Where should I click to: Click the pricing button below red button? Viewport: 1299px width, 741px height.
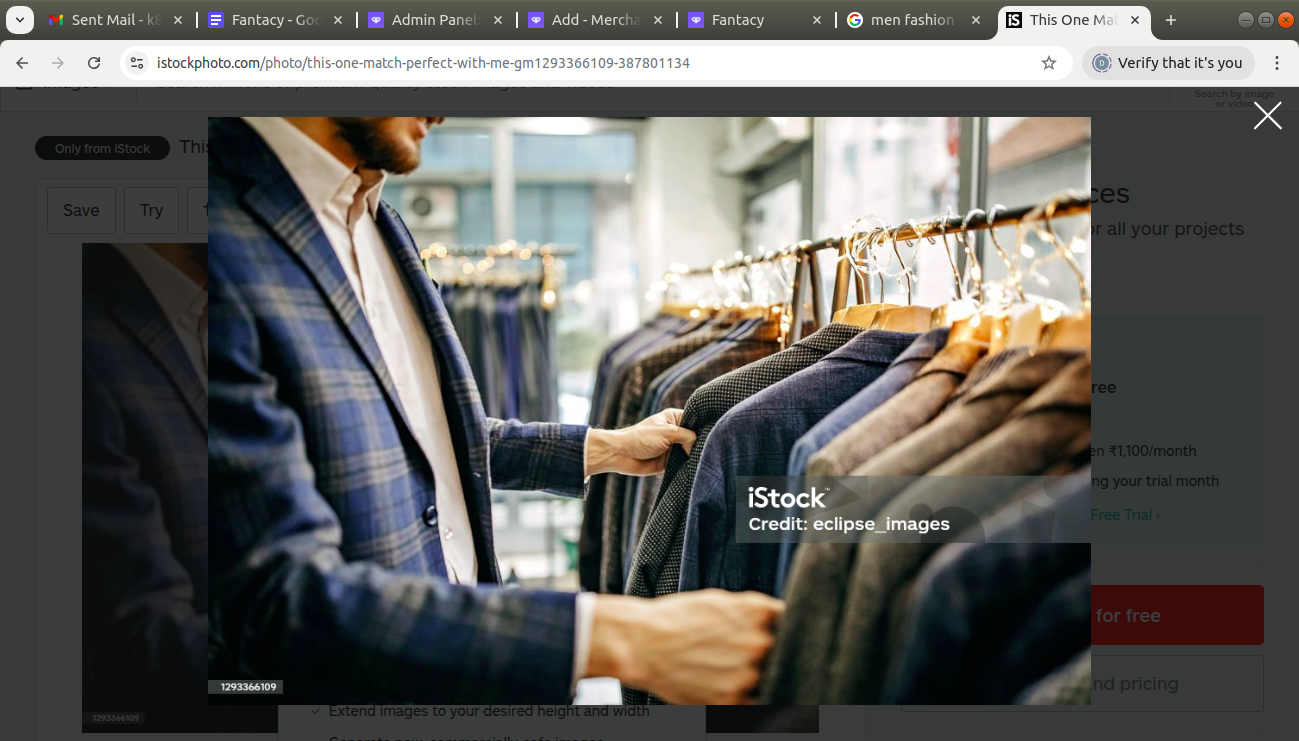click(x=1177, y=684)
